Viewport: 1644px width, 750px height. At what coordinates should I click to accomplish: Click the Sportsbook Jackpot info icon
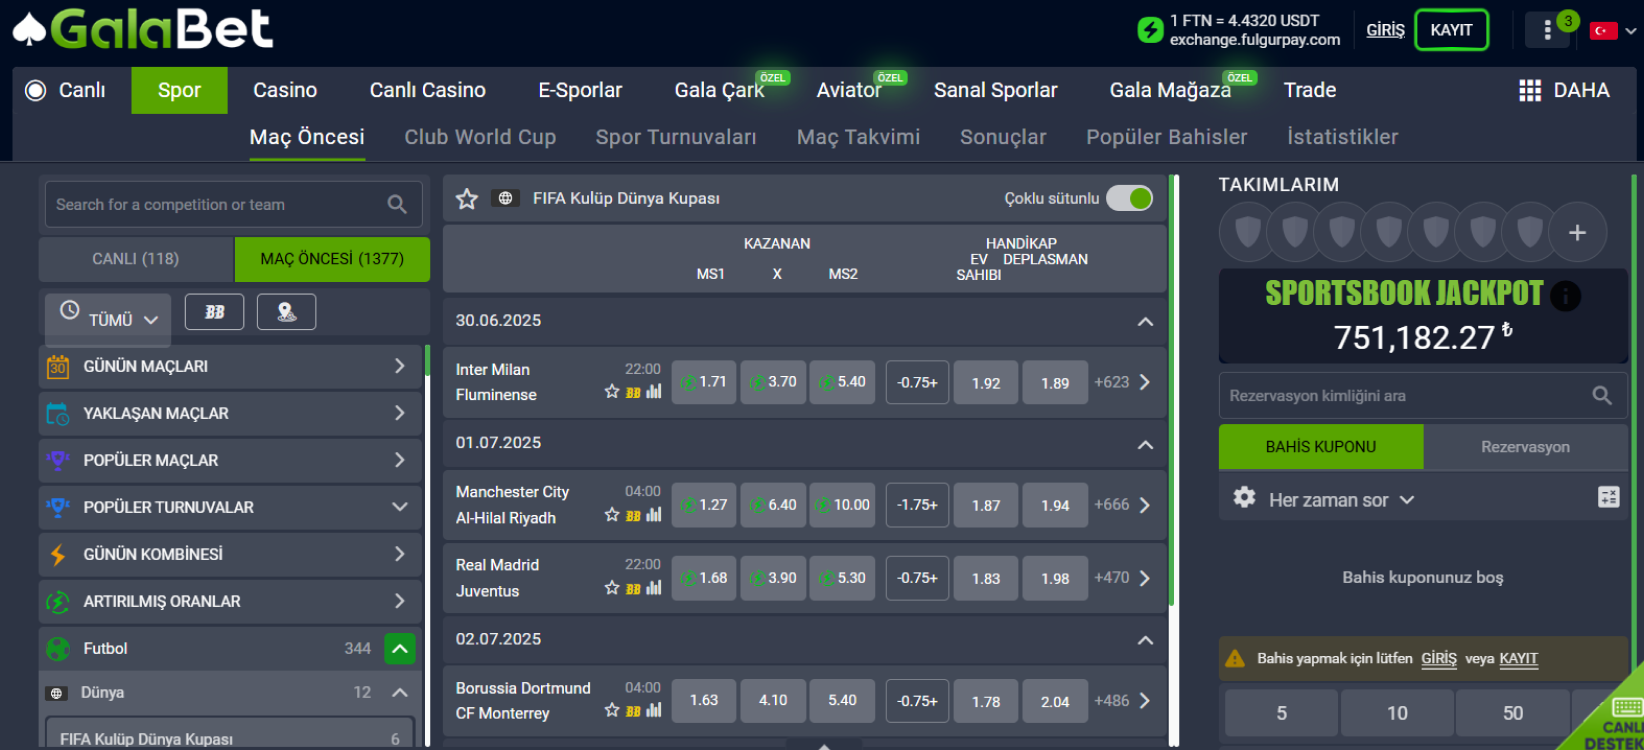point(1565,296)
